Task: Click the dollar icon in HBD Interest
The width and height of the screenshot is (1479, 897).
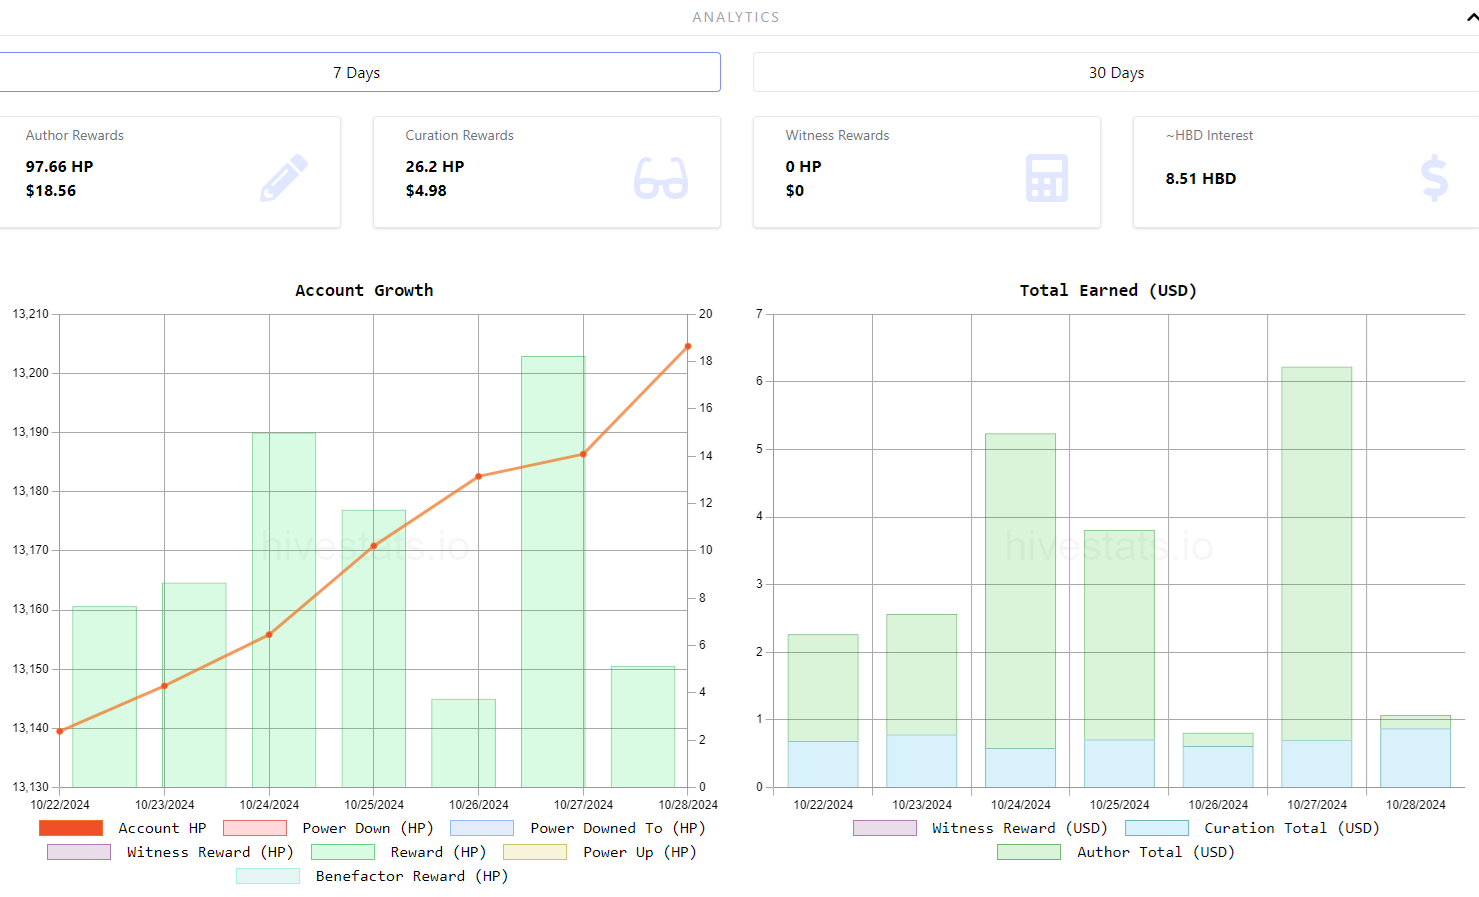Action: click(1434, 178)
